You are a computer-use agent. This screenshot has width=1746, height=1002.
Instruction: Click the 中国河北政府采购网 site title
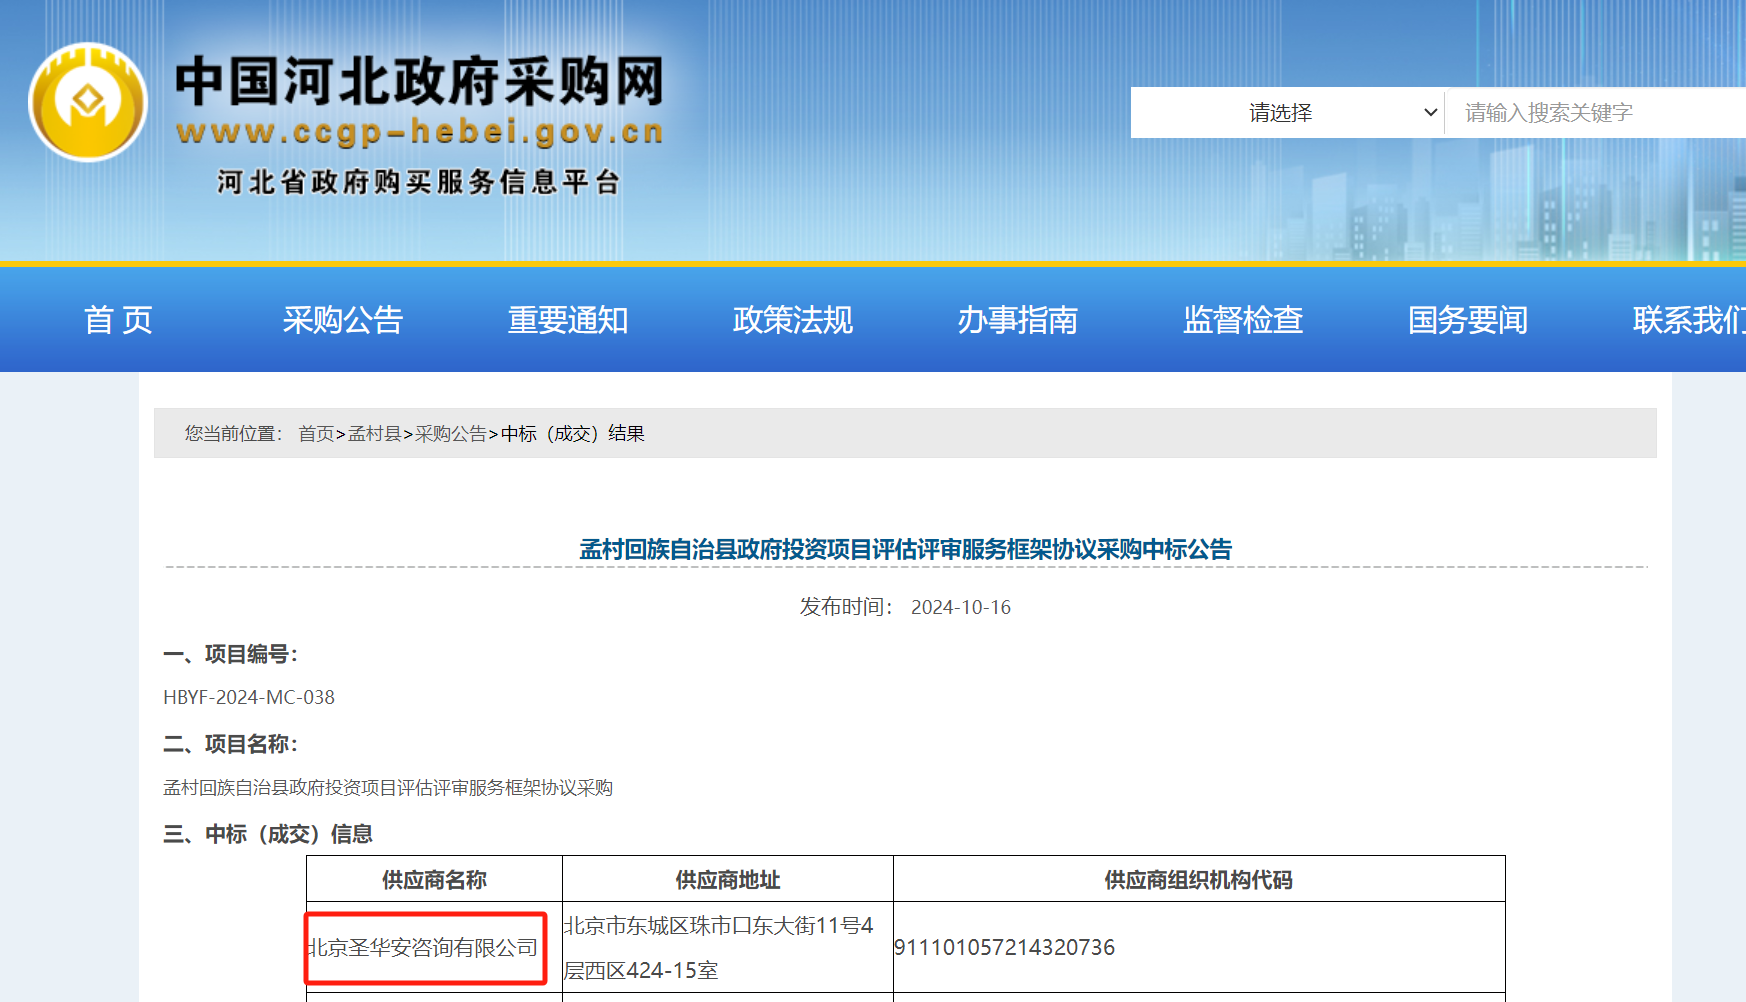[420, 81]
